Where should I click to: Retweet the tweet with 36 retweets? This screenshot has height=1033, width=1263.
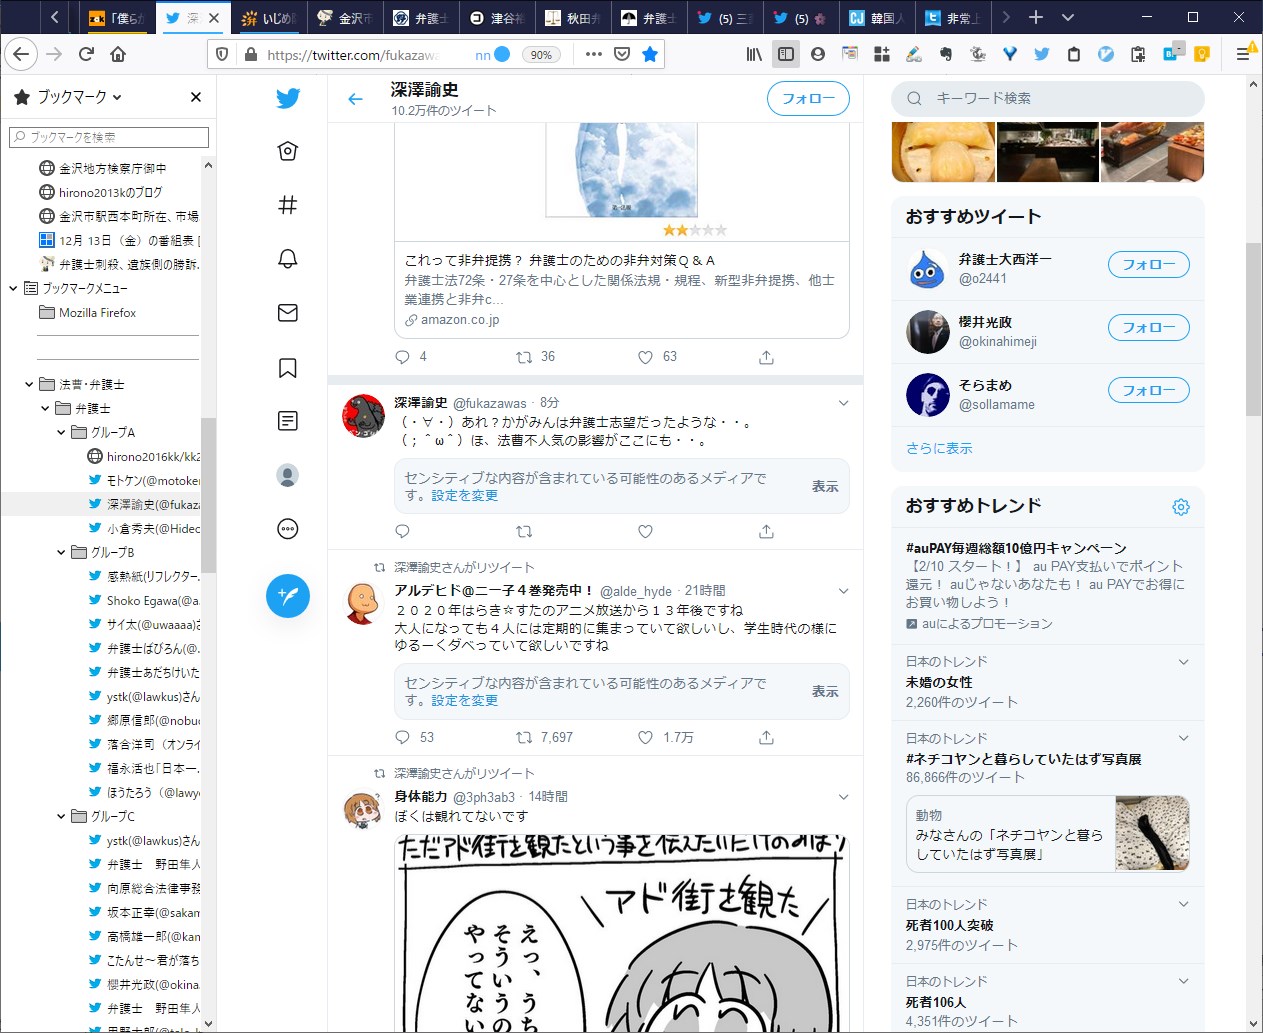pyautogui.click(x=524, y=357)
